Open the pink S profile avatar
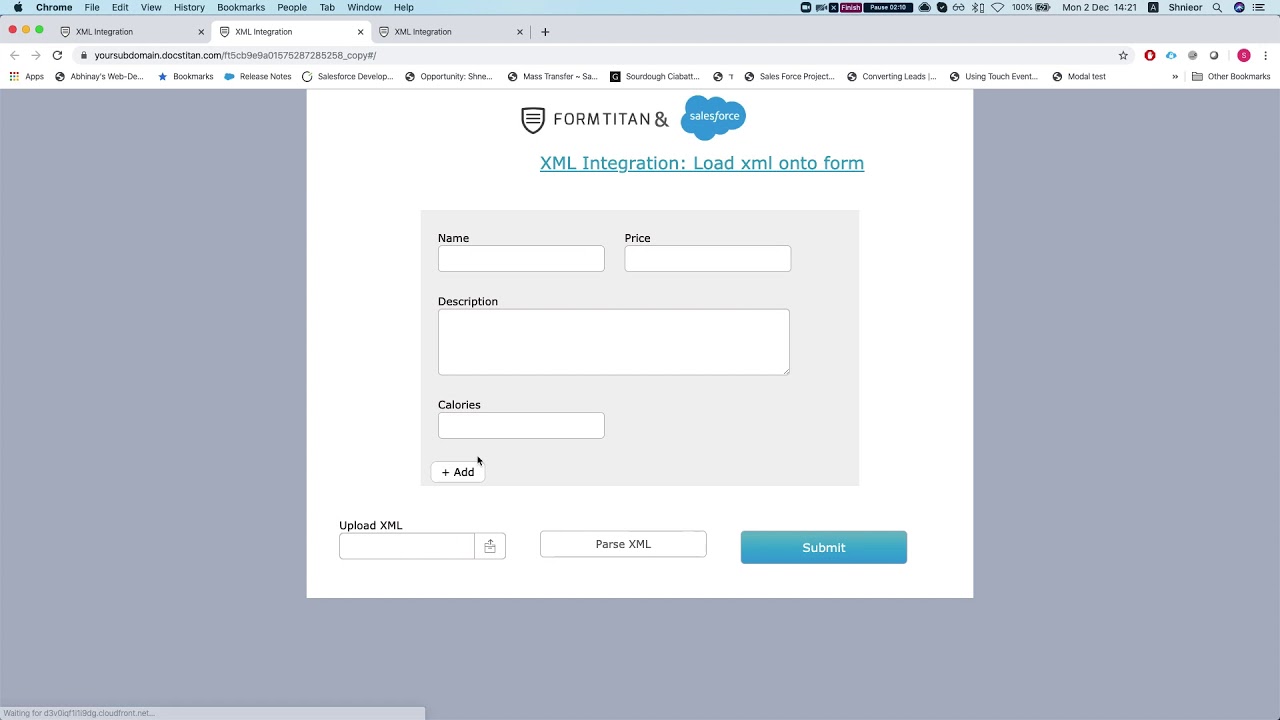 [1244, 56]
